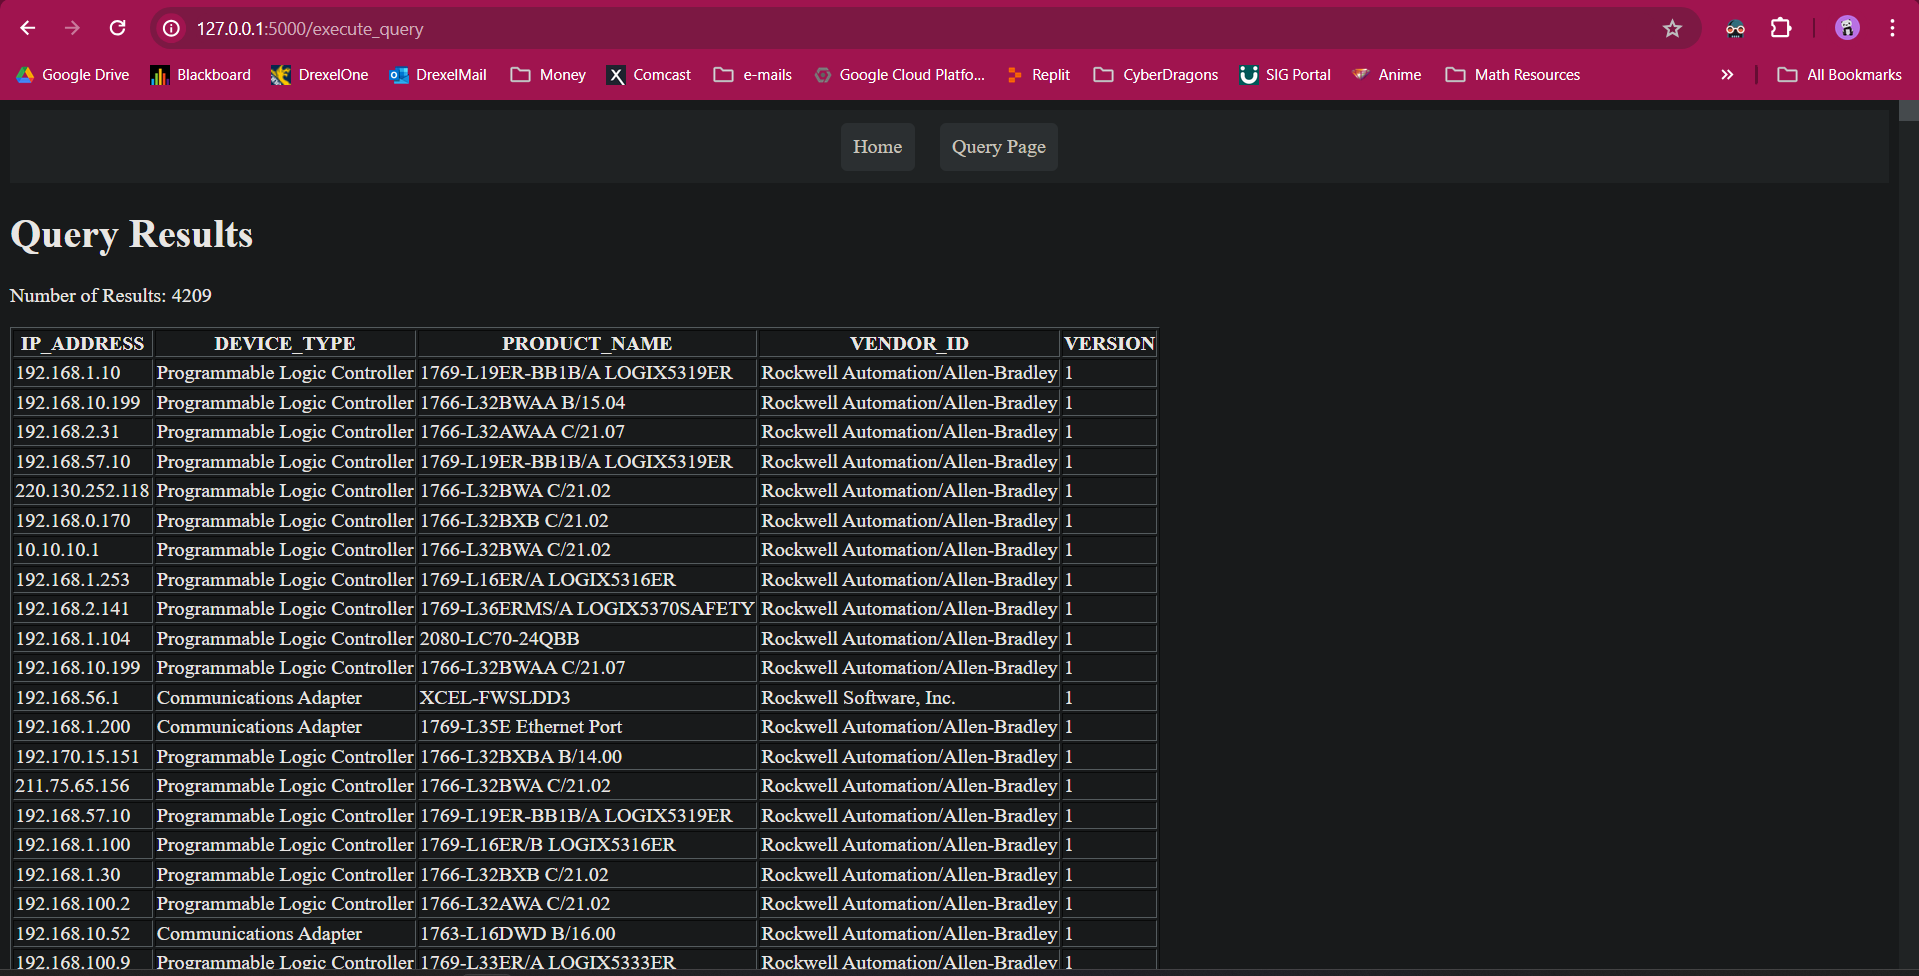Click product cell XCEL-FWSLDD3
Image resolution: width=1919 pixels, height=976 pixels.
587,698
